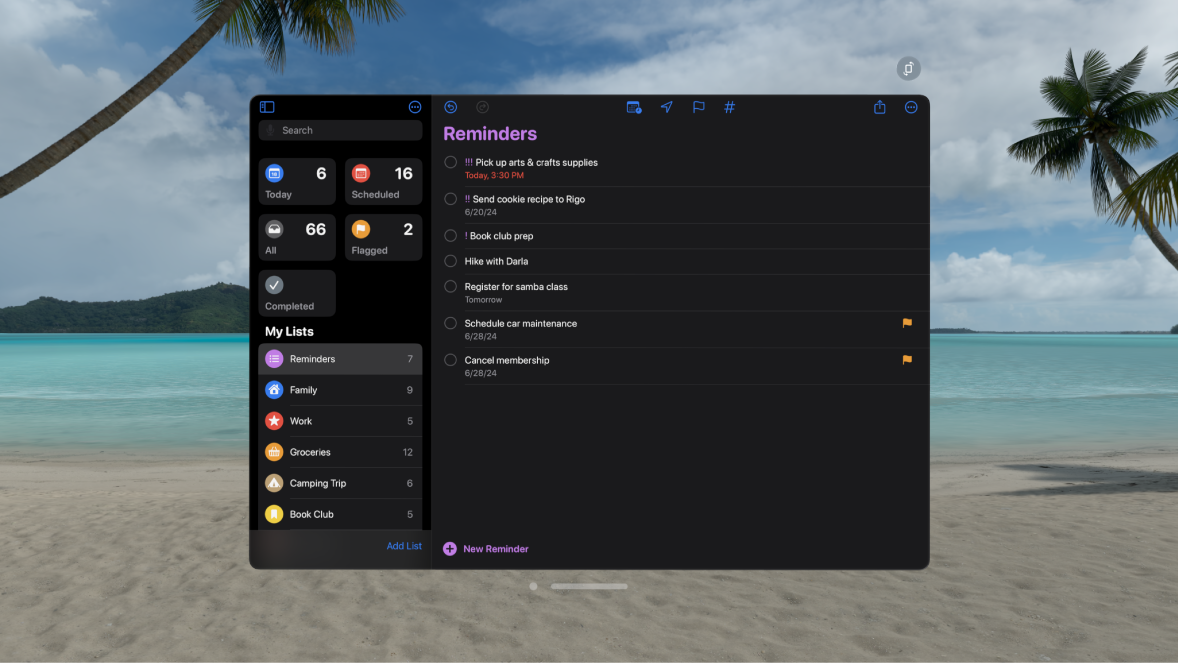Click the Search field
The height and width of the screenshot is (666, 1178).
pos(340,130)
